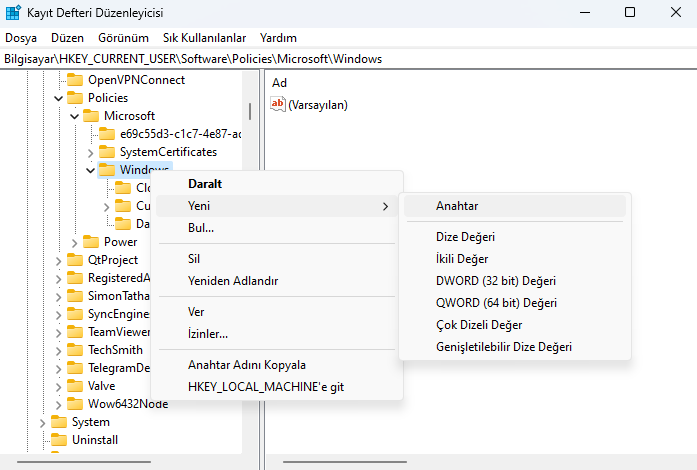Click the Policies folder icon

coord(76,98)
